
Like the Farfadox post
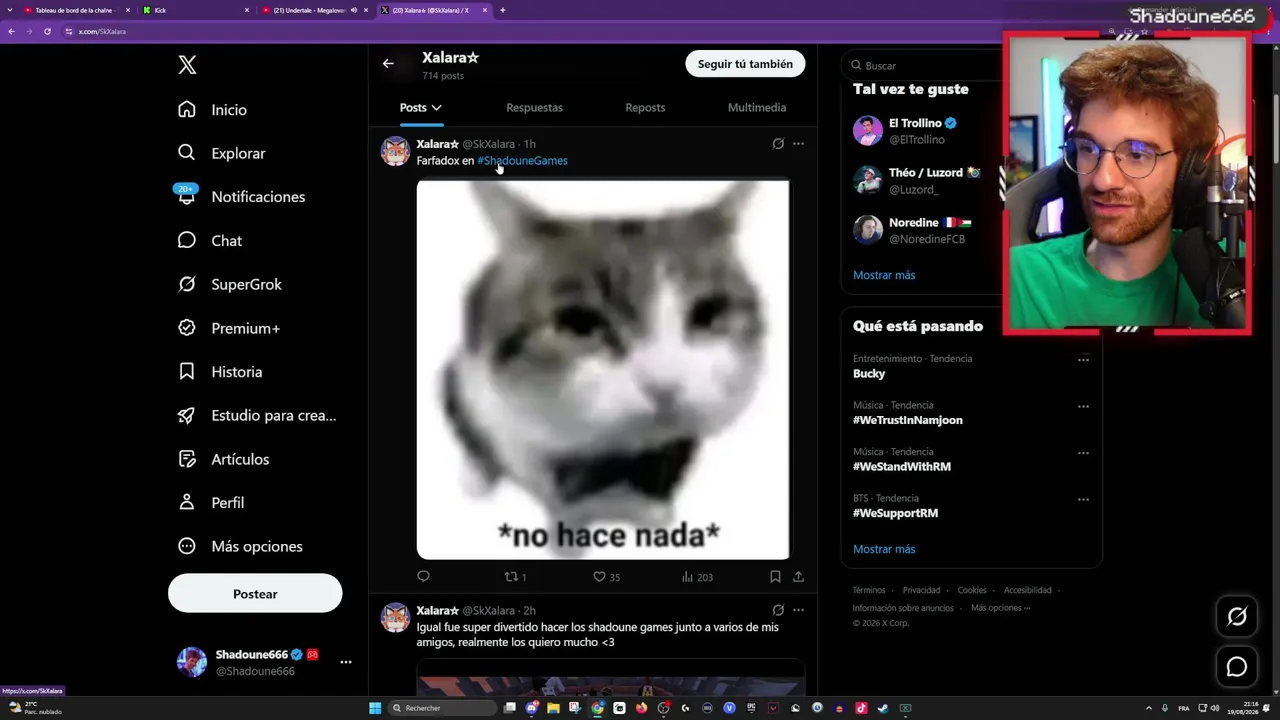pos(607,577)
